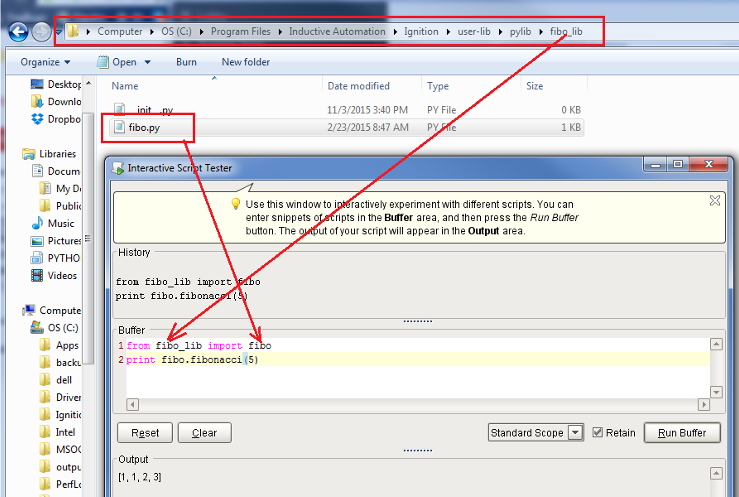Click the divider dots between Buffer and Output
739x497 pixels.
point(418,450)
